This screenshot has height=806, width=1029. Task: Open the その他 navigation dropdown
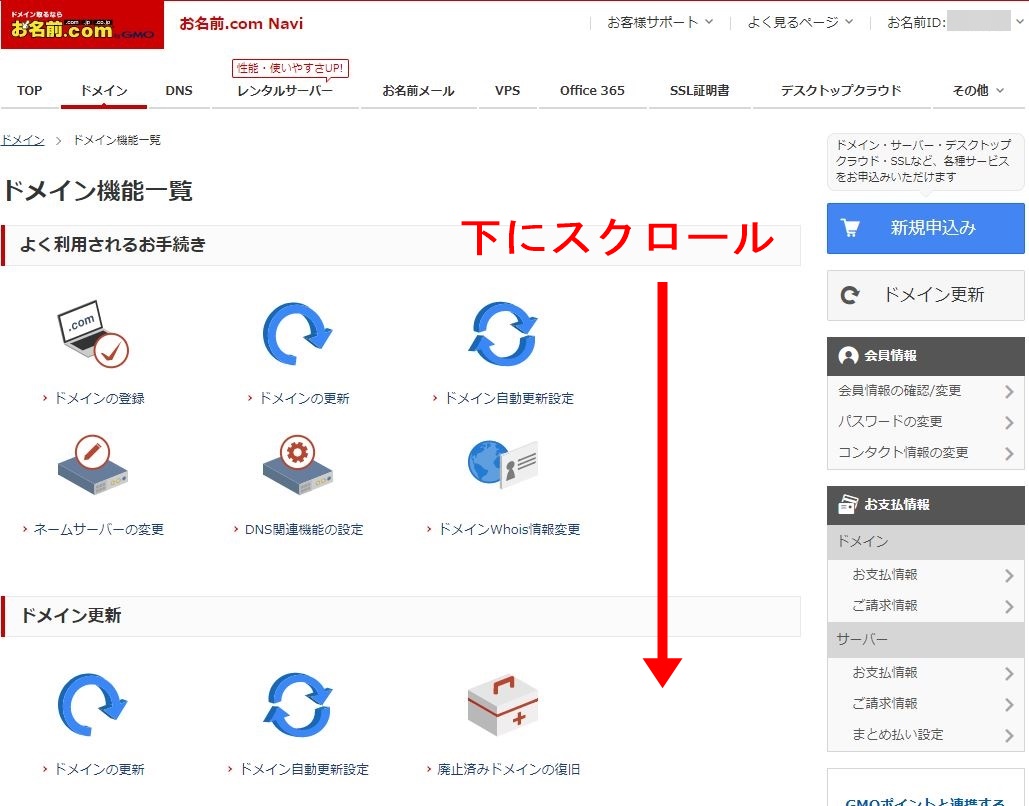(977, 90)
